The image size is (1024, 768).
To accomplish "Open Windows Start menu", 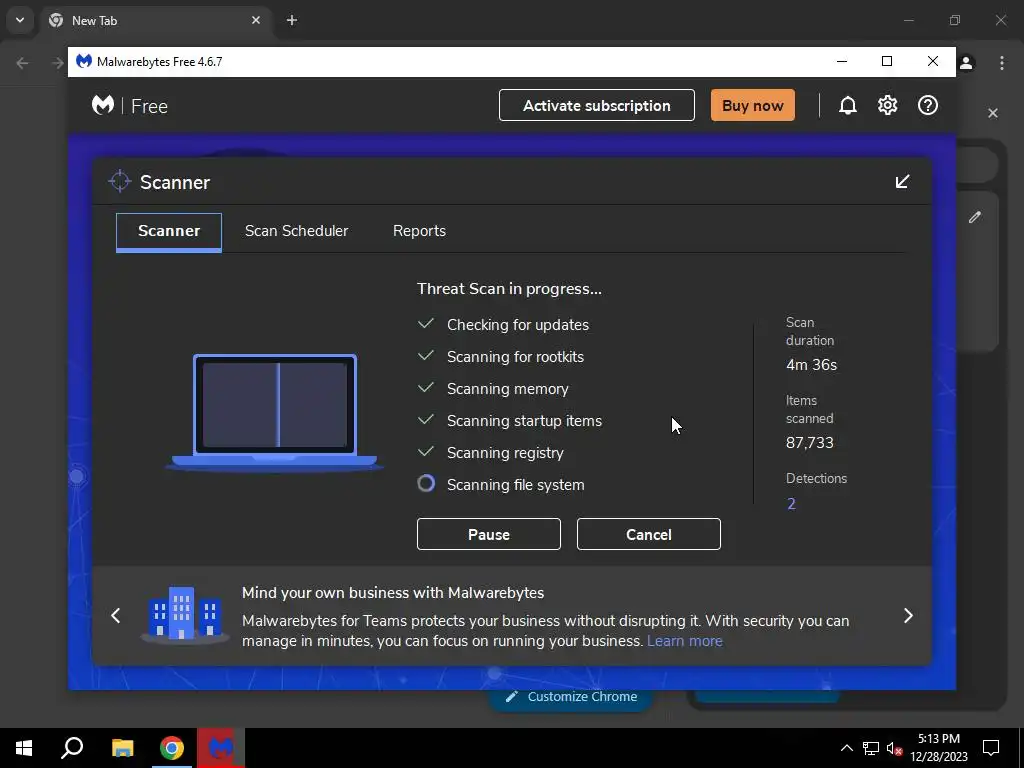I will coord(24,748).
